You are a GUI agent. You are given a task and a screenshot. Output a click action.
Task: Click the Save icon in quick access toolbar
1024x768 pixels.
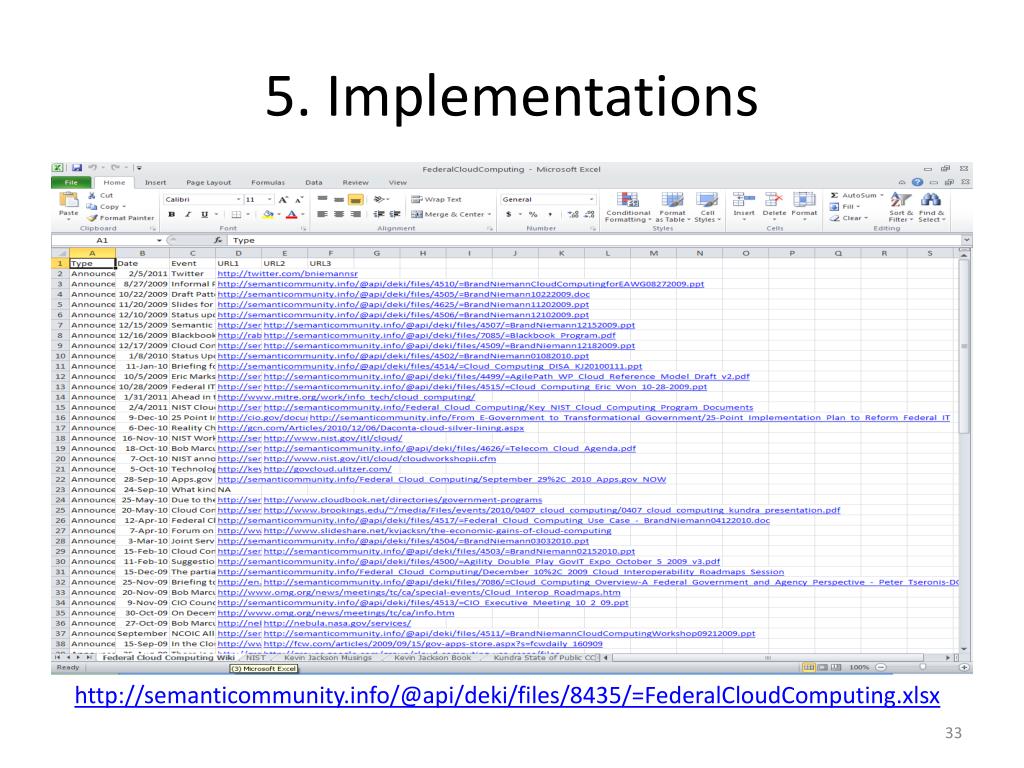tap(76, 168)
